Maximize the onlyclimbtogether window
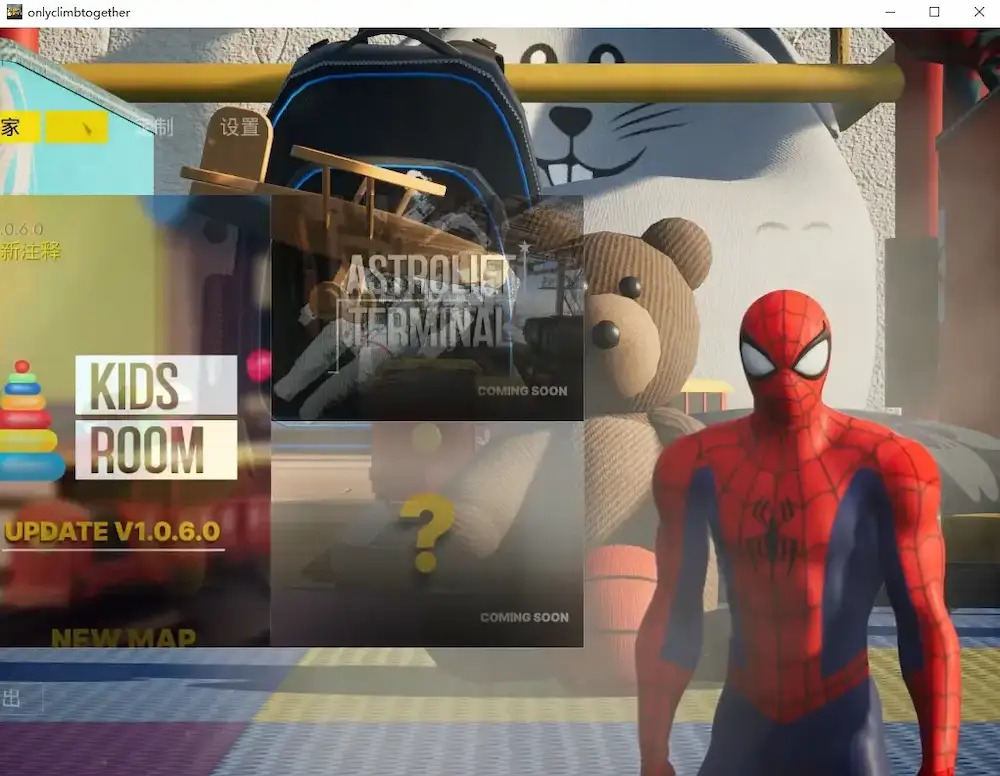Viewport: 1000px width, 776px height. pyautogui.click(x=934, y=13)
